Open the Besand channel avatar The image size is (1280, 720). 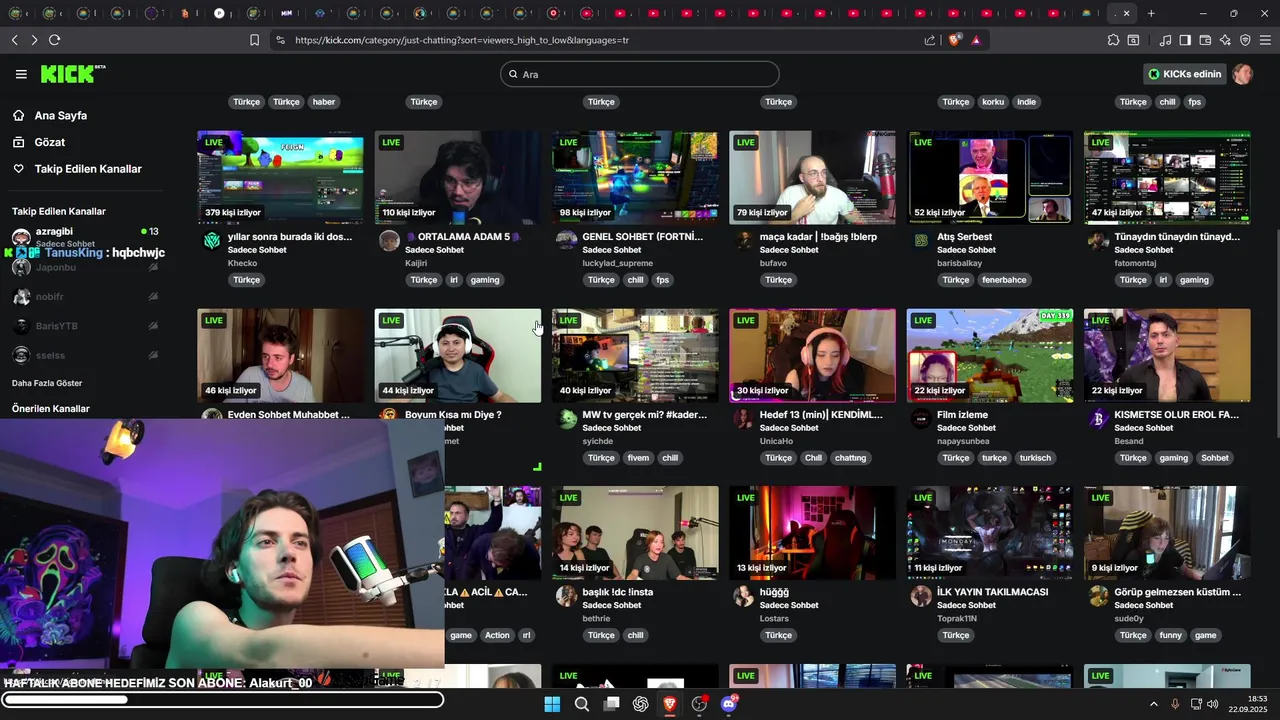click(1098, 419)
